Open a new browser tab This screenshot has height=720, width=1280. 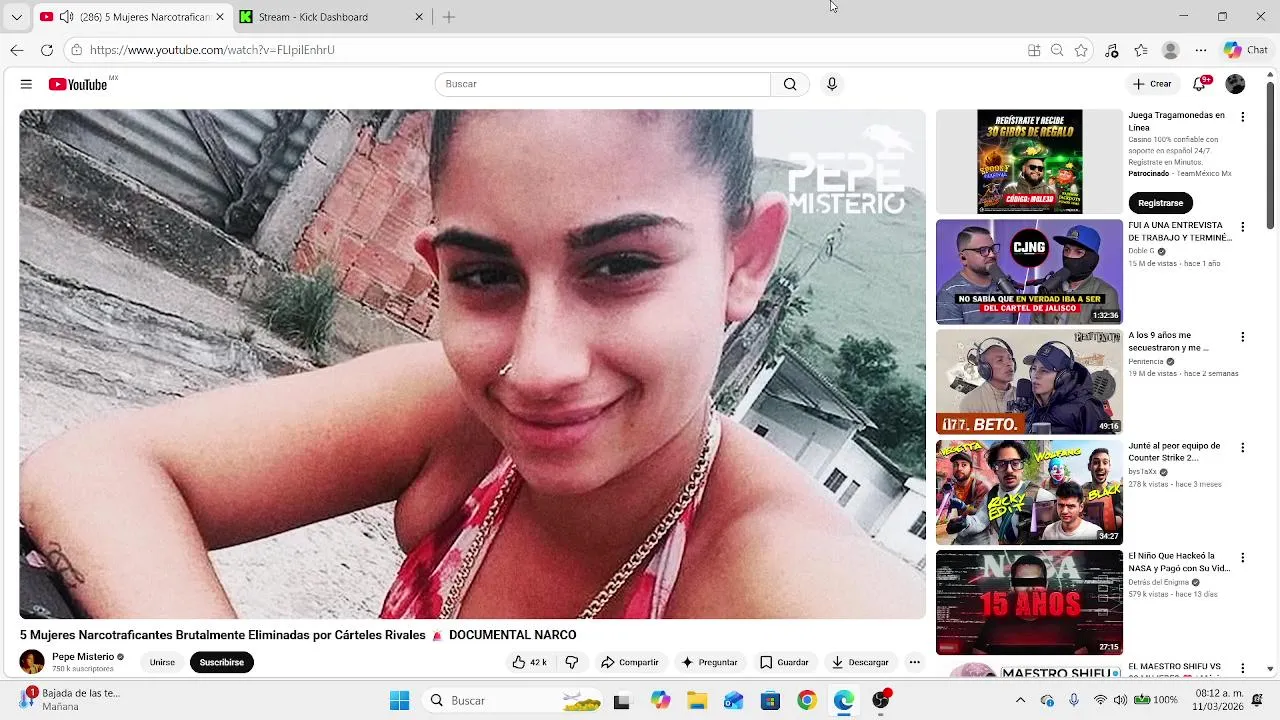[449, 17]
